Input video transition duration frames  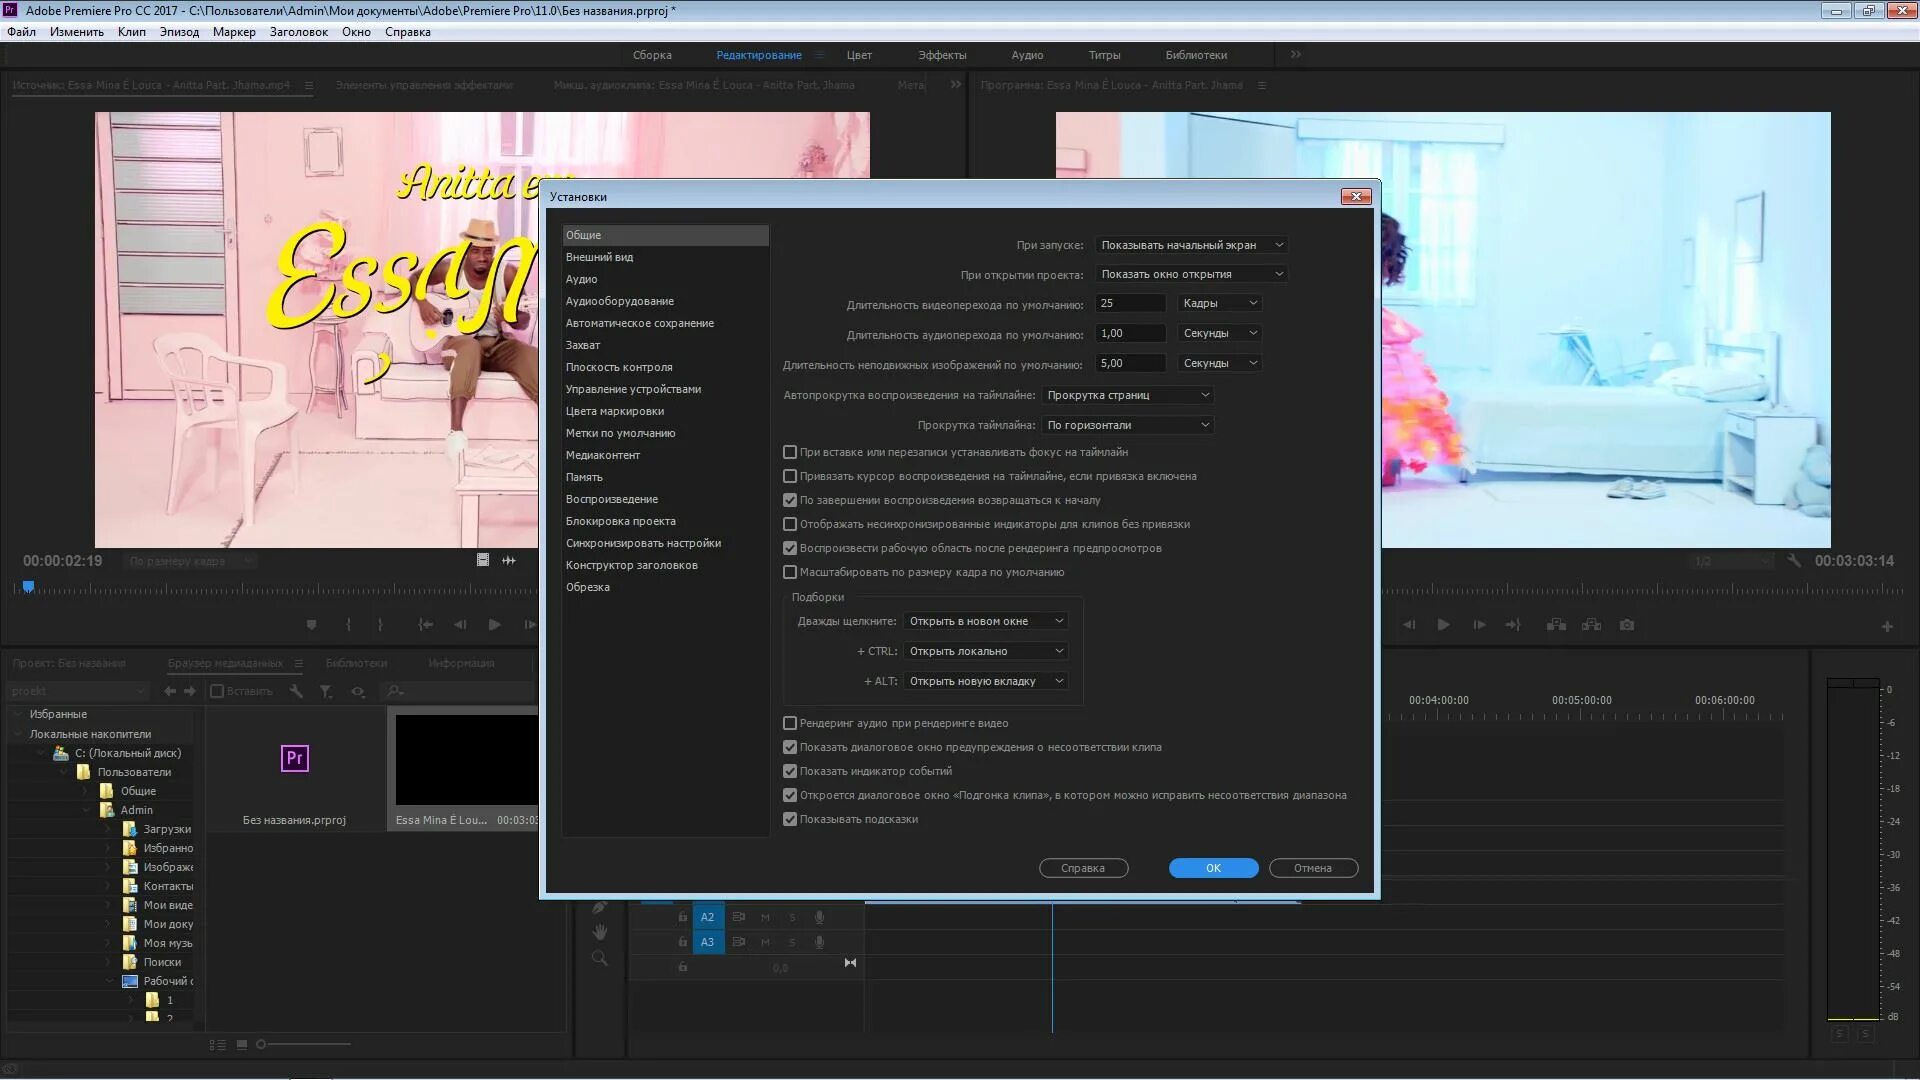(1131, 303)
